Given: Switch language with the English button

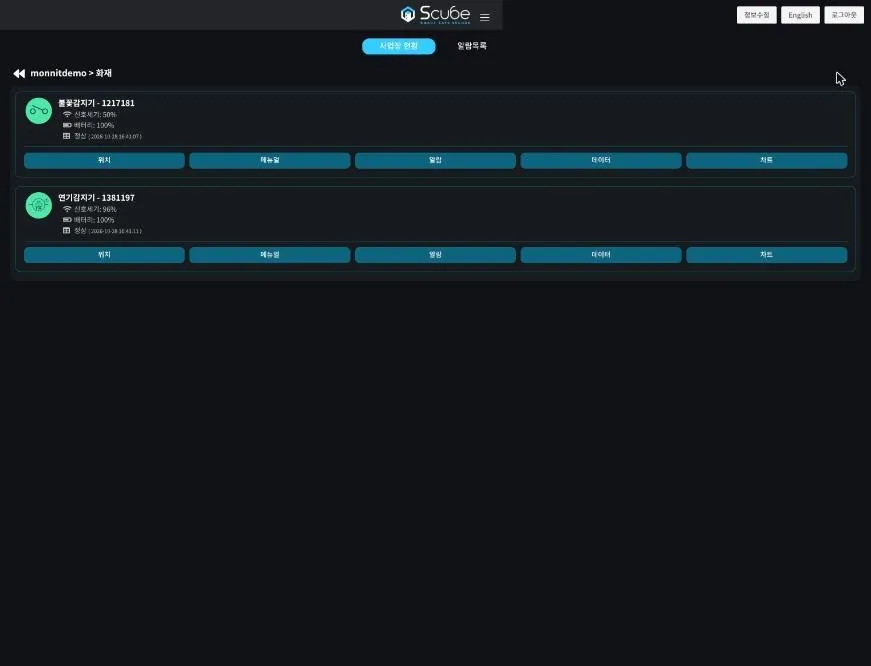Looking at the screenshot, I should click(x=800, y=15).
